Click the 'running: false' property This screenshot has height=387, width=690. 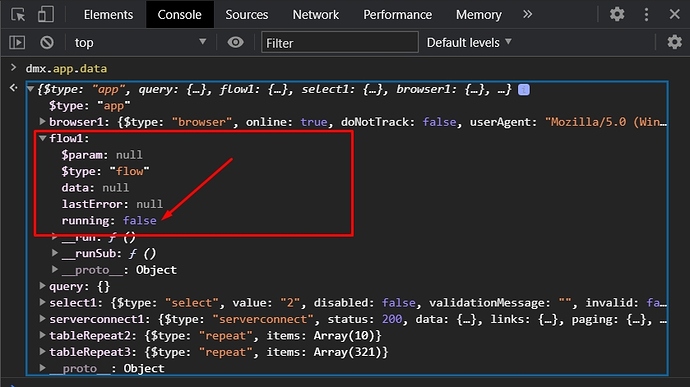109,221
